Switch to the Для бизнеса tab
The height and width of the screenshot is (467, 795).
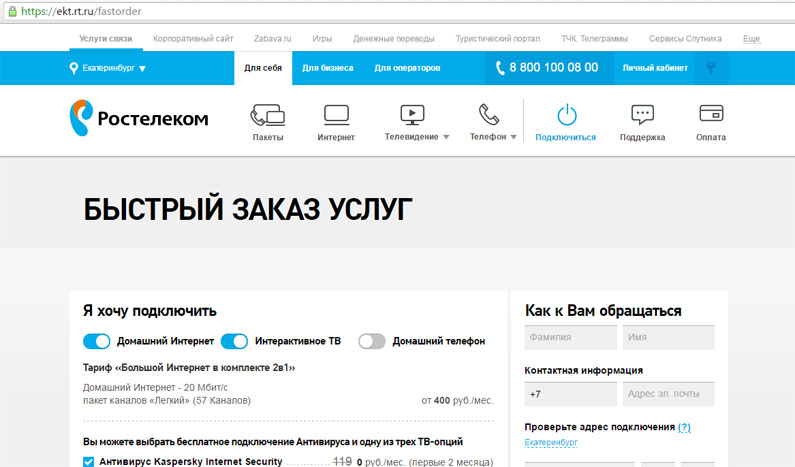pyautogui.click(x=327, y=68)
